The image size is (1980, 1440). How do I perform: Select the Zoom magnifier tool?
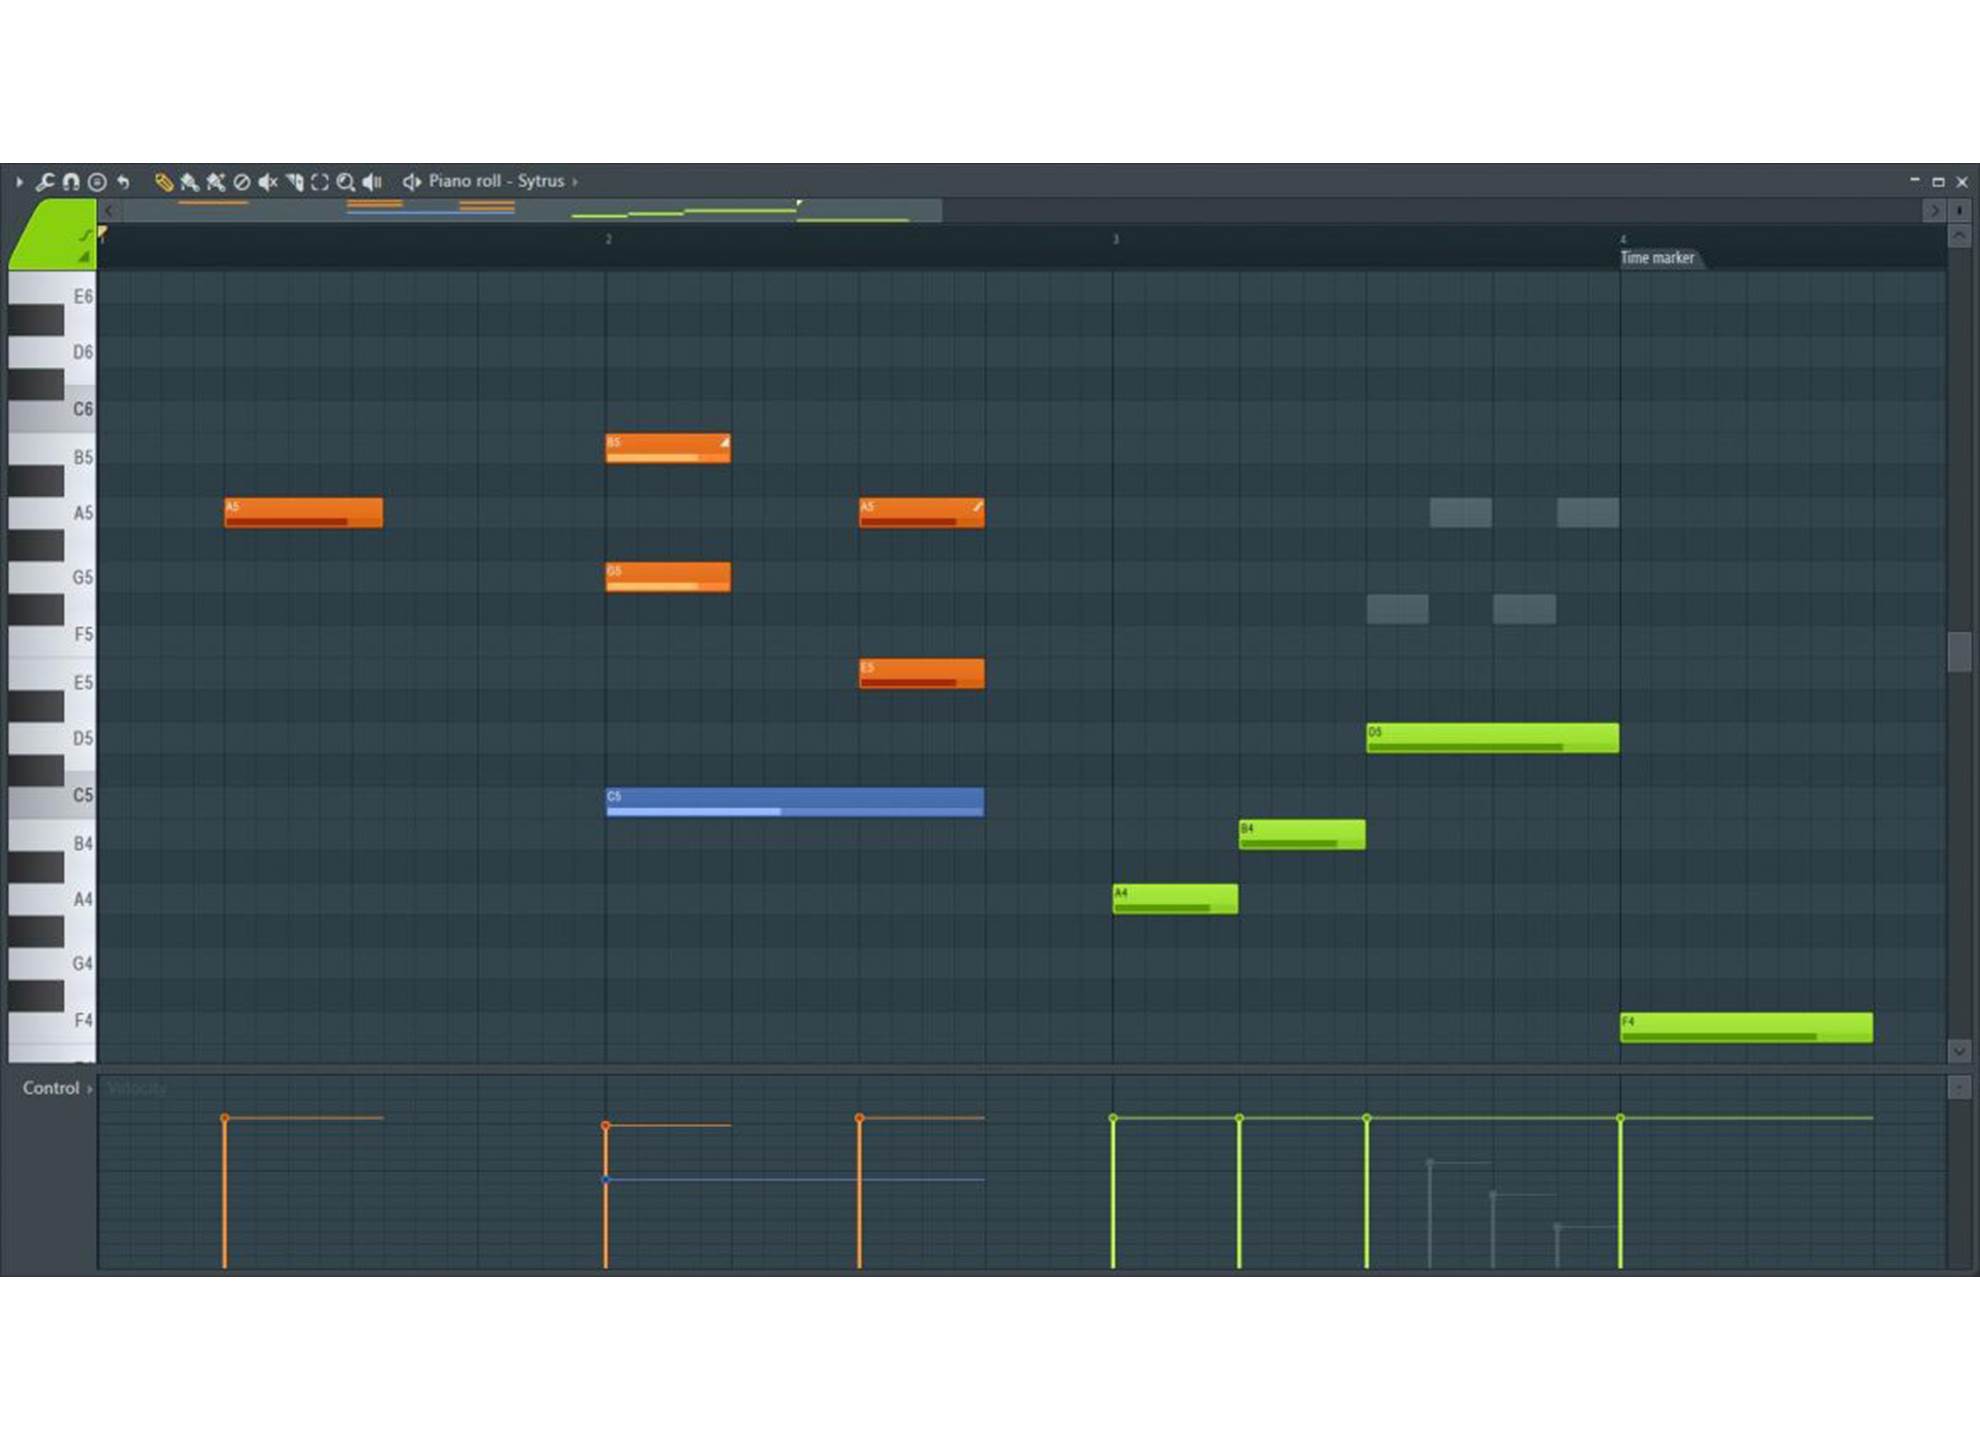[346, 182]
